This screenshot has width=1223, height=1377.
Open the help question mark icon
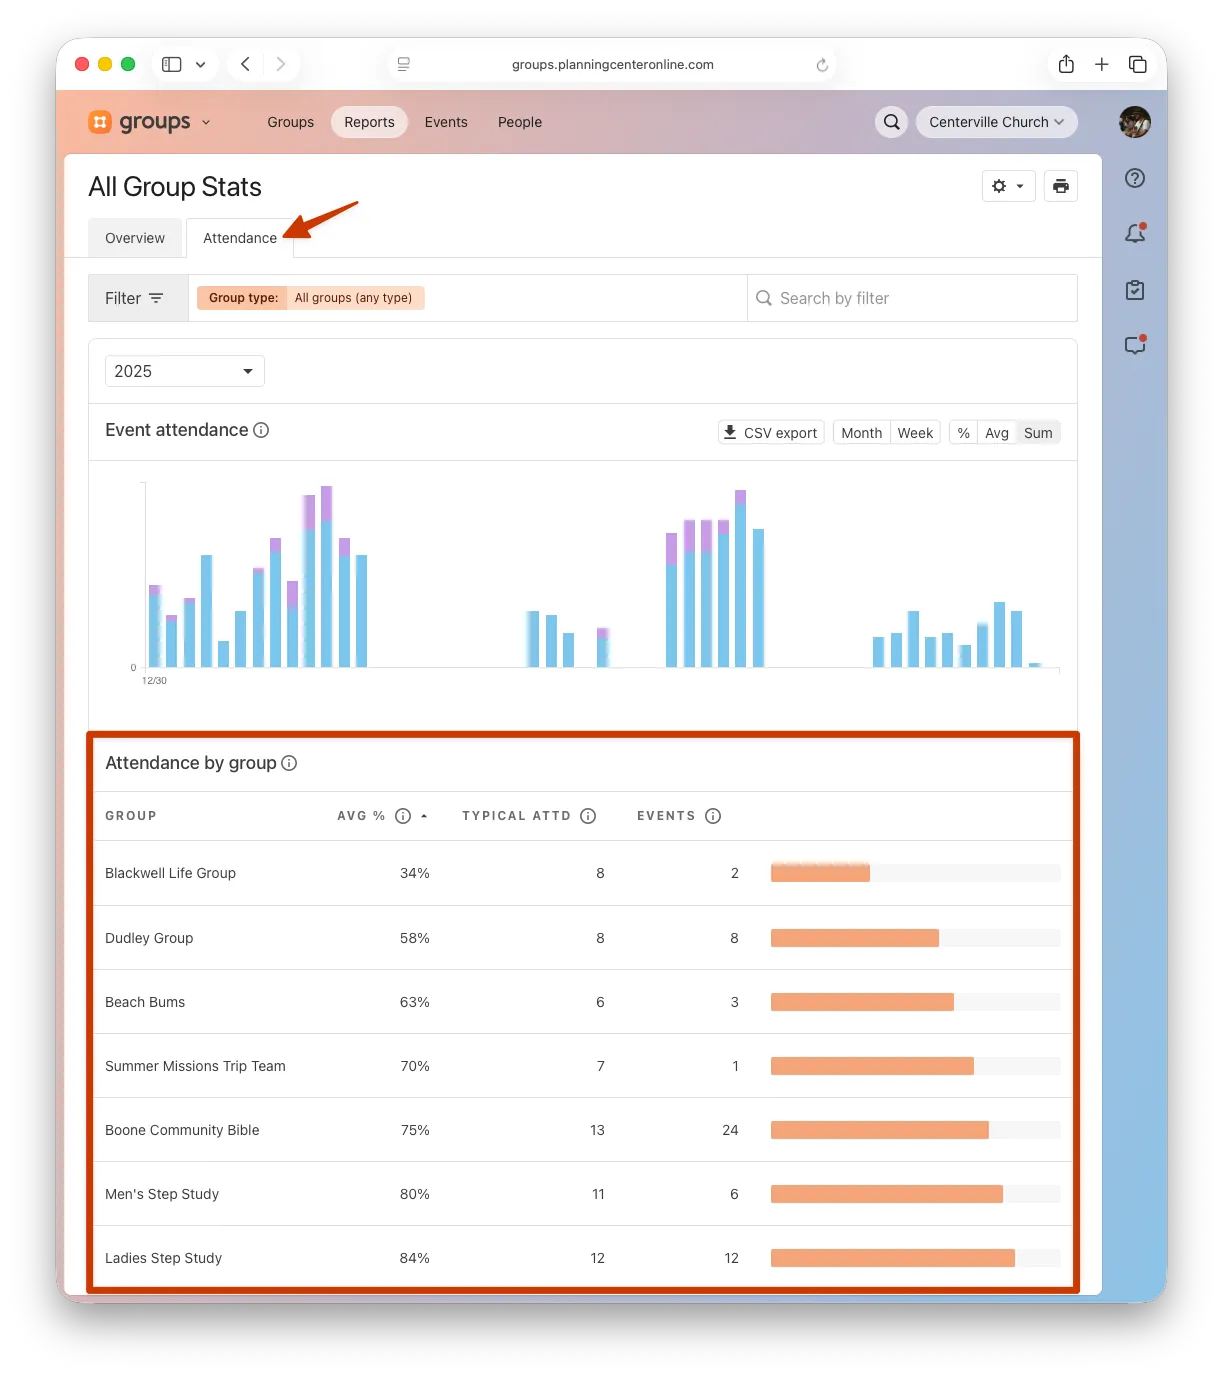[1134, 179]
